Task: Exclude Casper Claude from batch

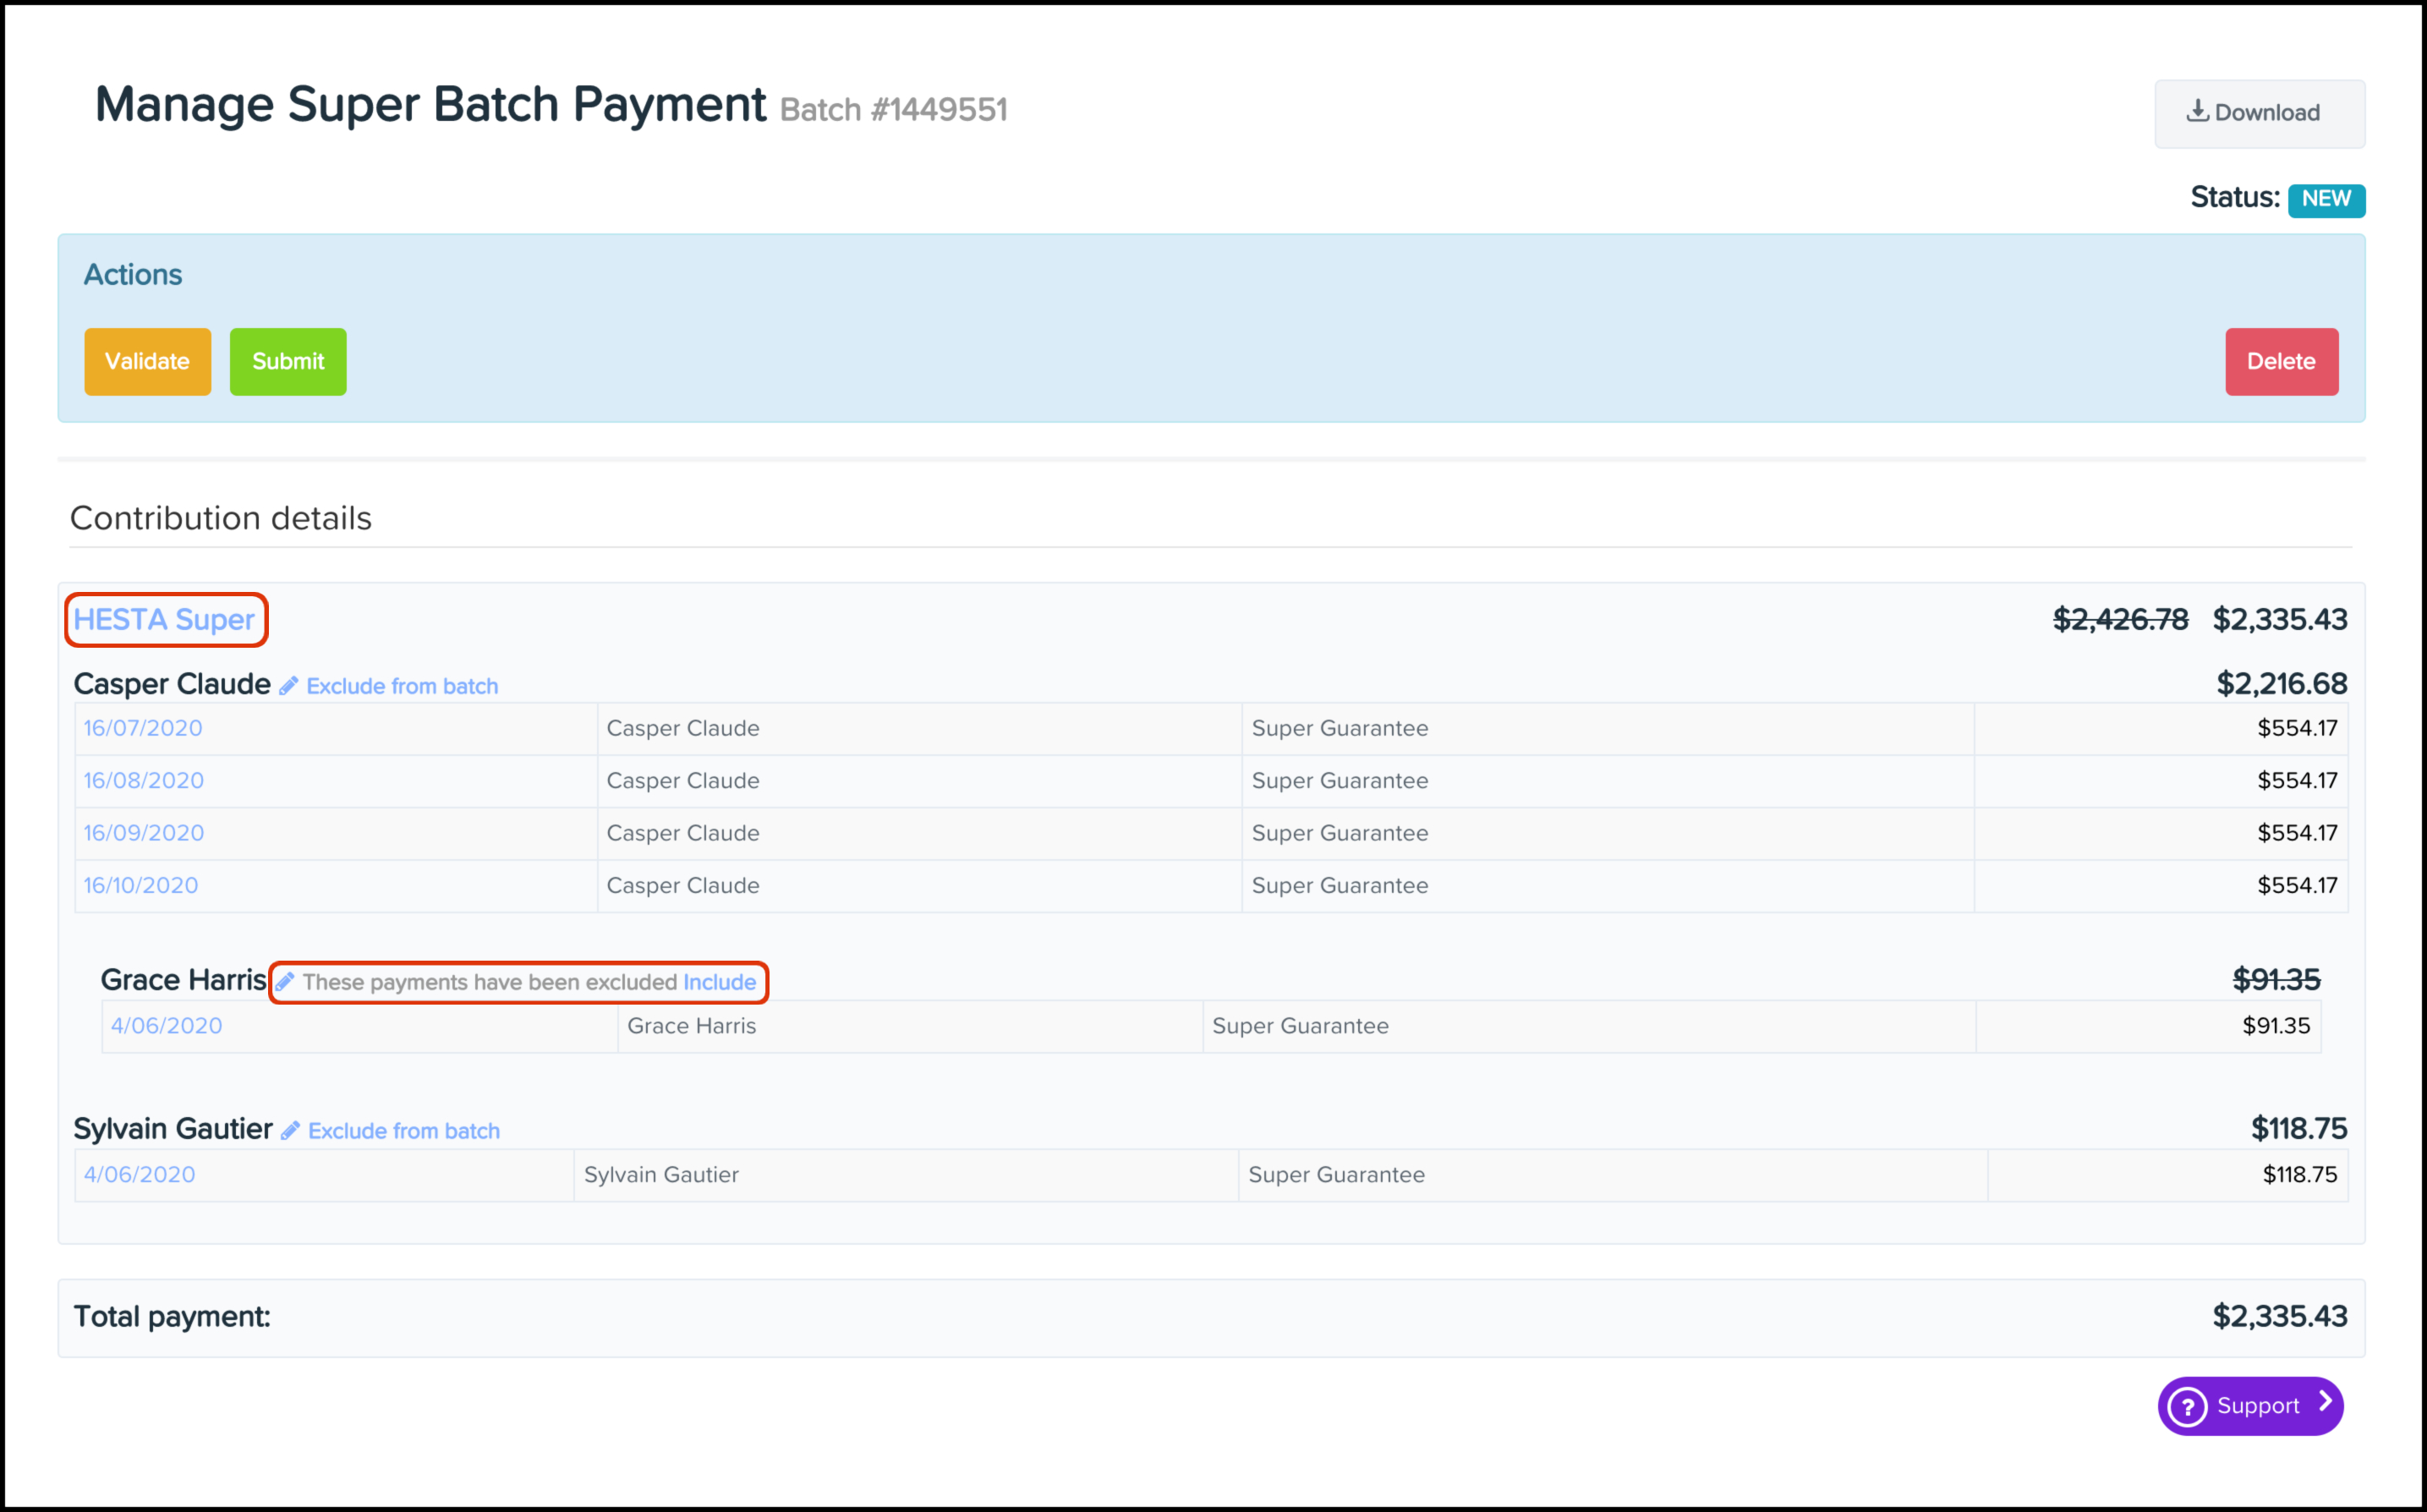Action: click(402, 686)
